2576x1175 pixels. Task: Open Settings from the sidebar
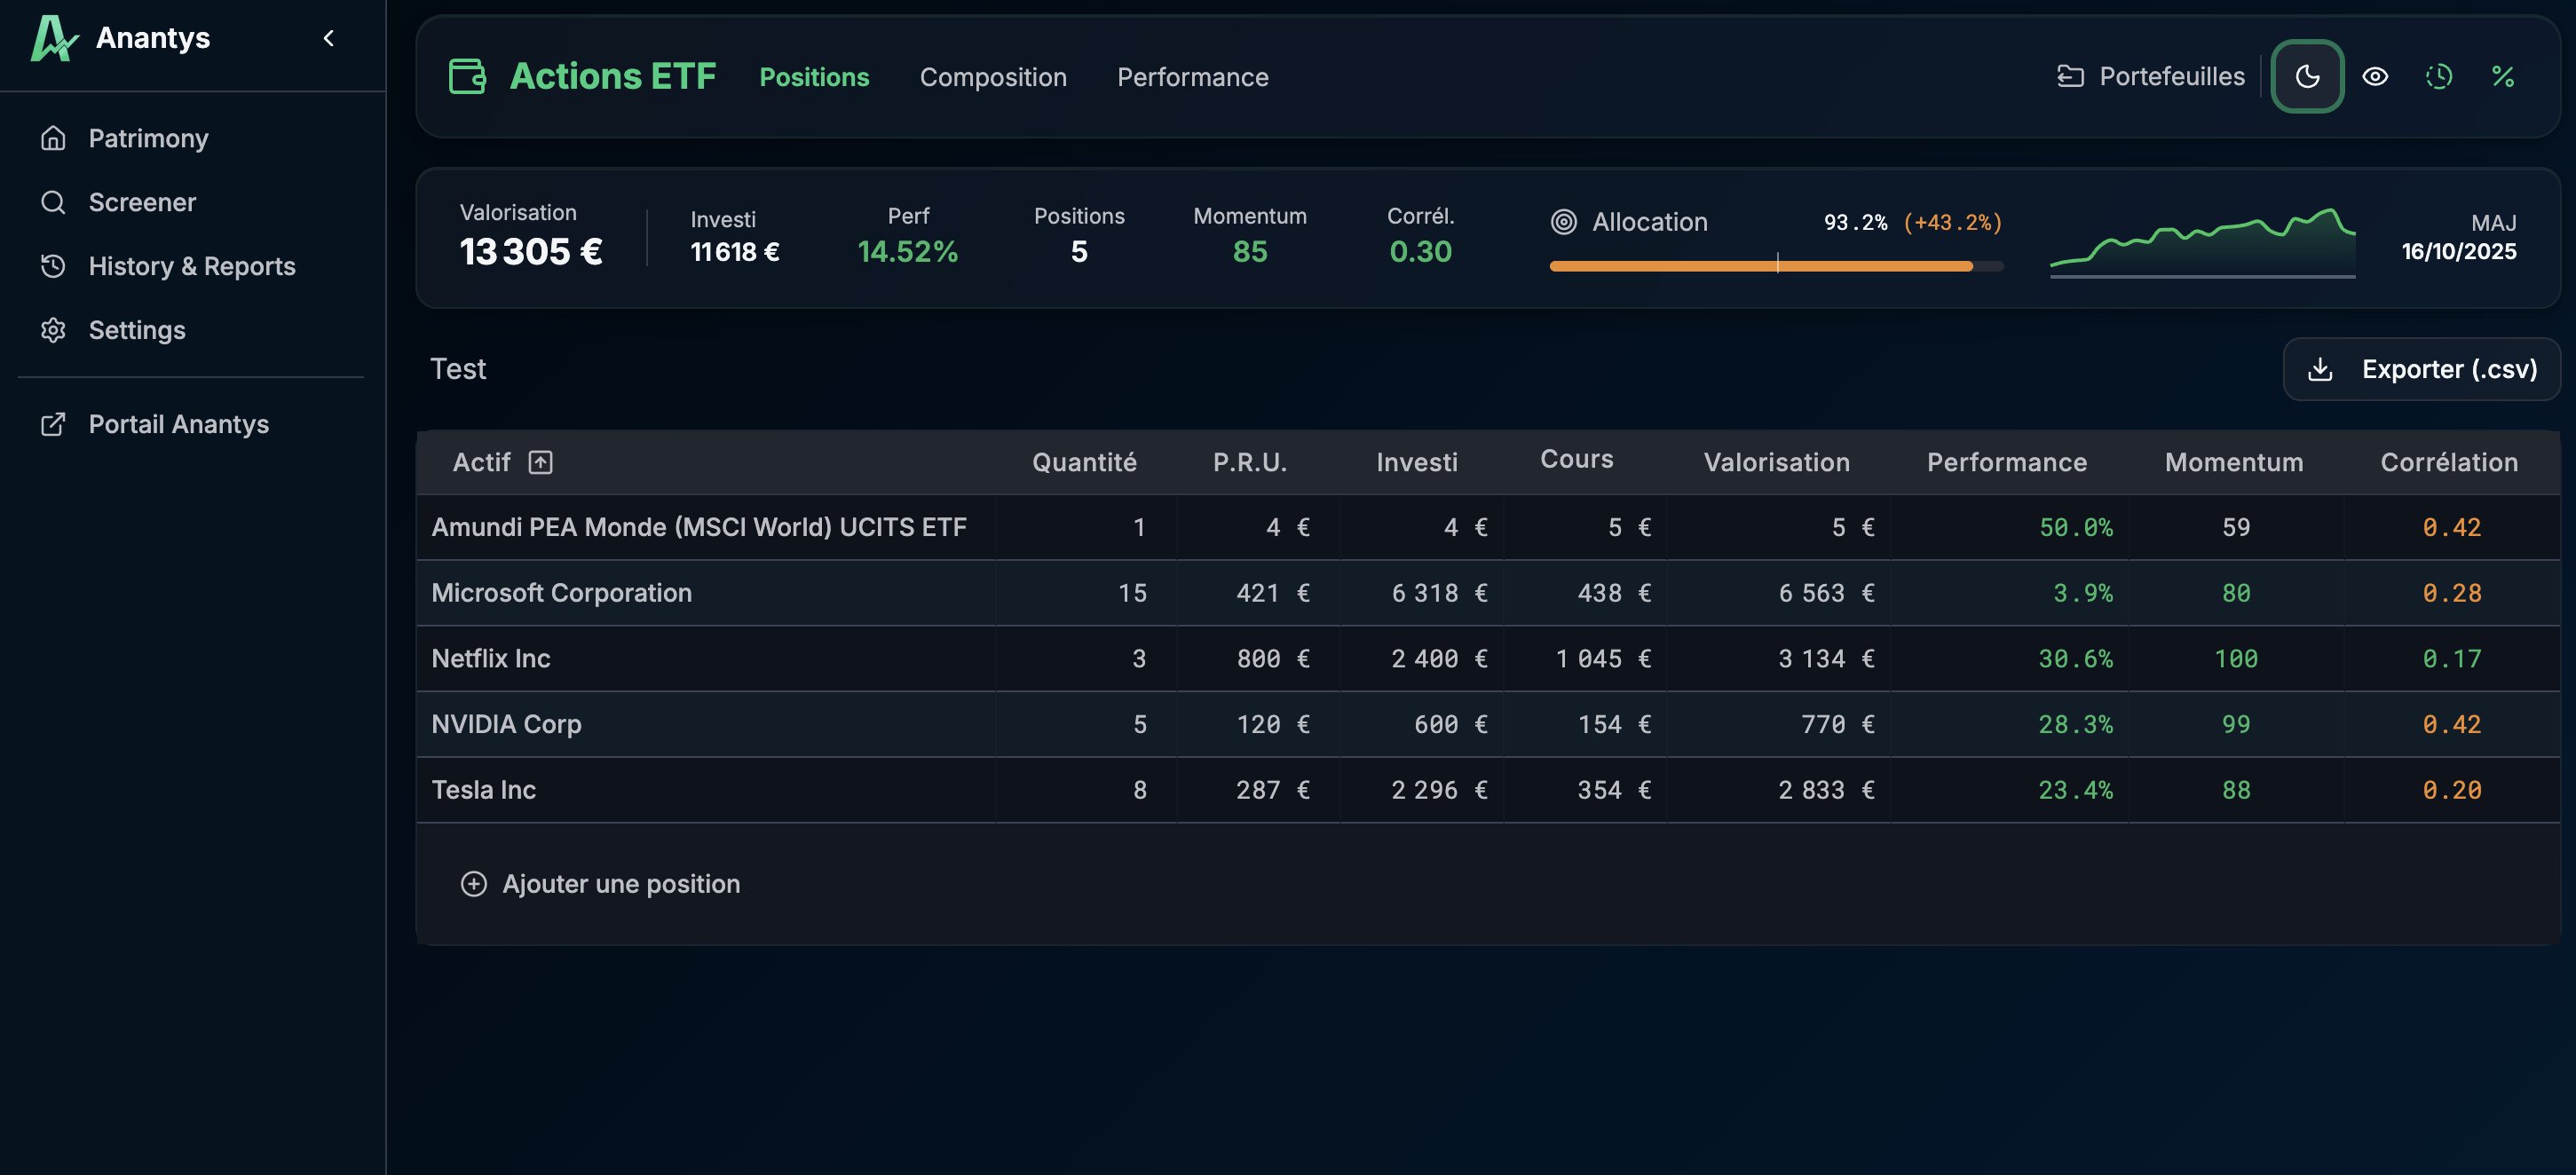(x=137, y=330)
